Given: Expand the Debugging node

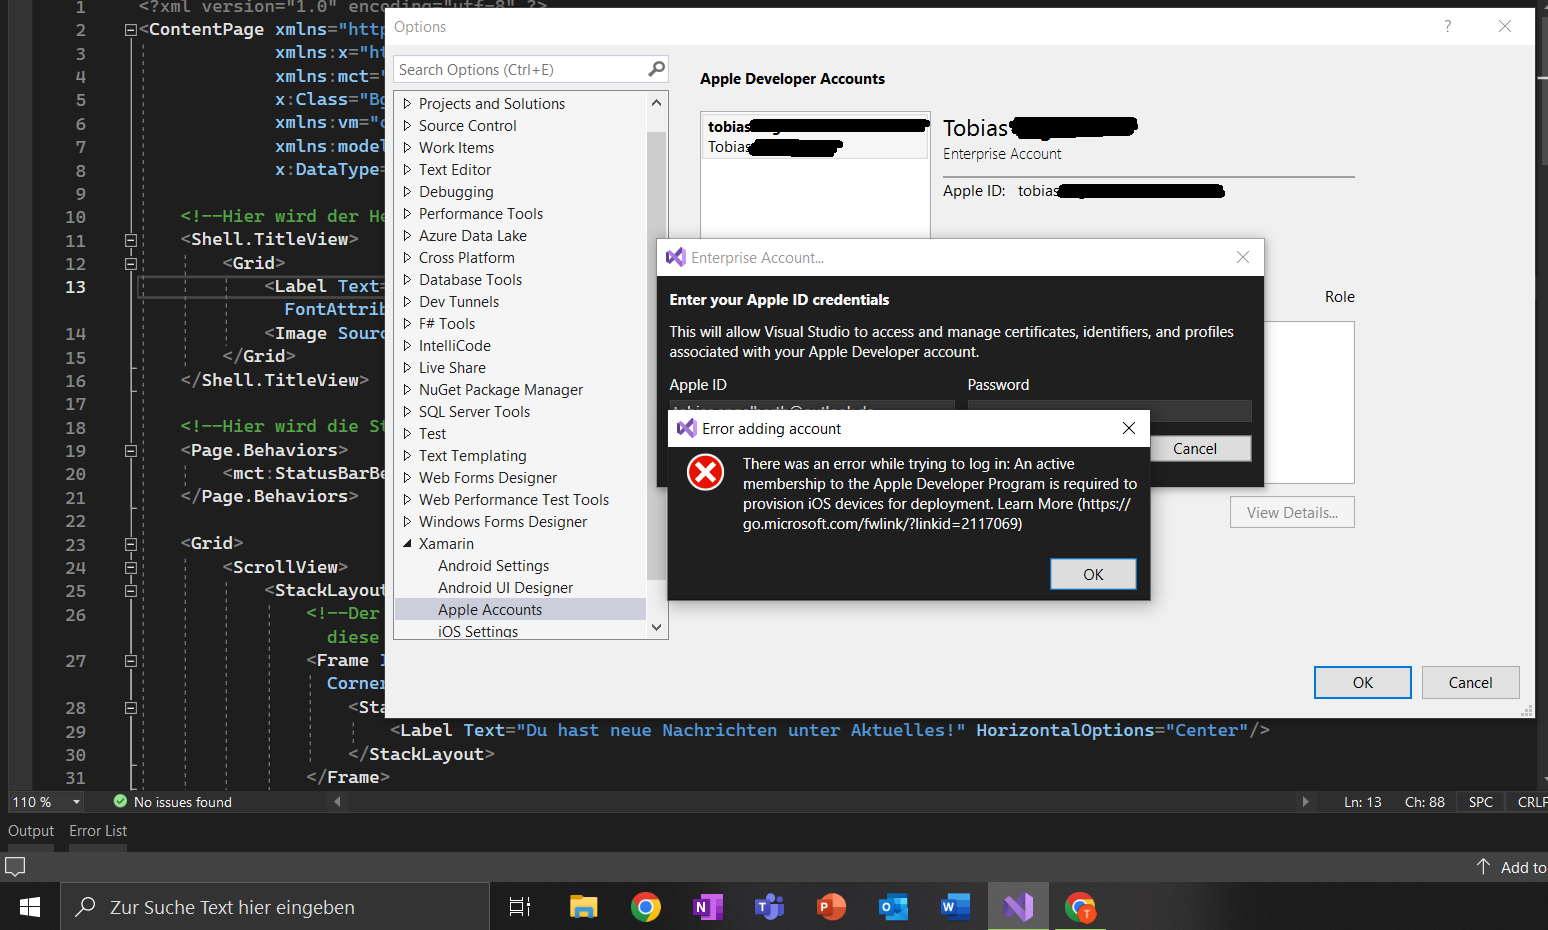Looking at the screenshot, I should (x=408, y=192).
